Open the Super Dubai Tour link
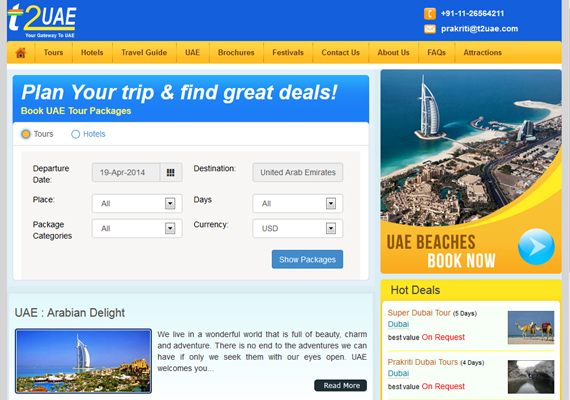 (x=419, y=313)
